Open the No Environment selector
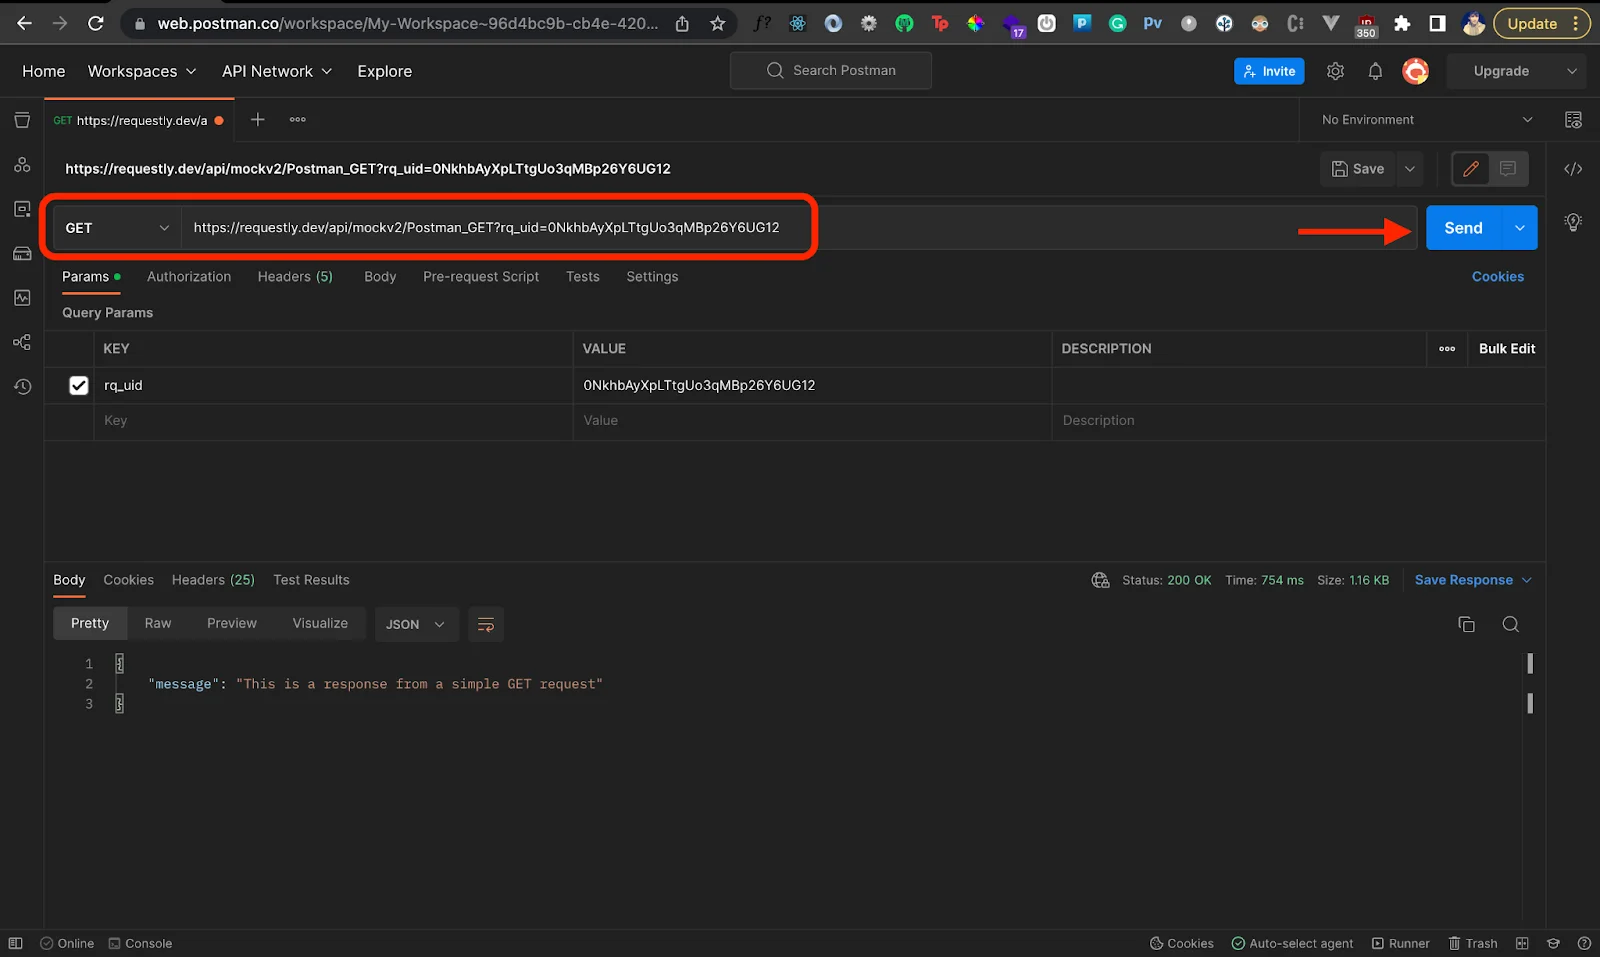Image resolution: width=1600 pixels, height=957 pixels. pos(1427,120)
